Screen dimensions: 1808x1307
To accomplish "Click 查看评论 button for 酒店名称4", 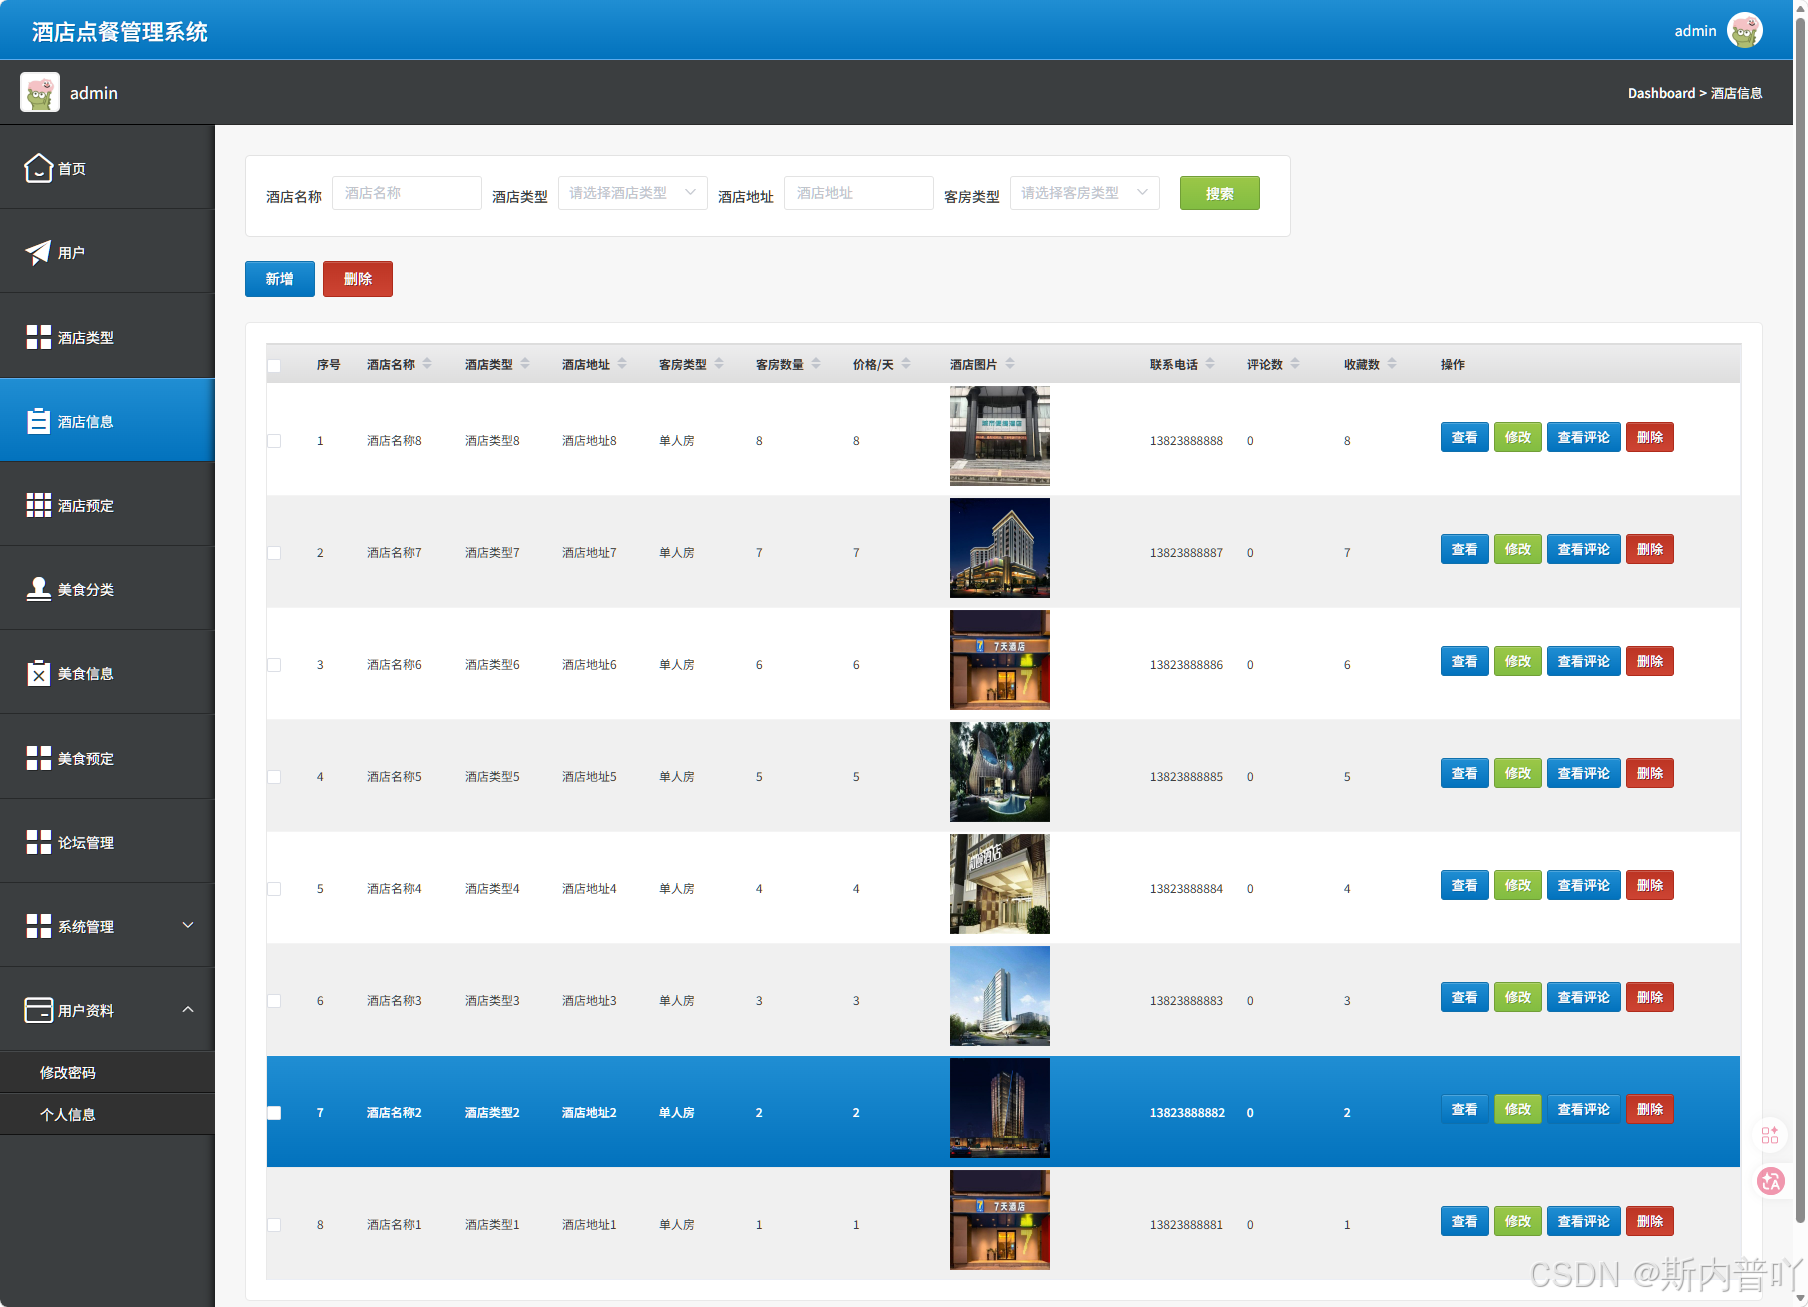I will click(1583, 885).
